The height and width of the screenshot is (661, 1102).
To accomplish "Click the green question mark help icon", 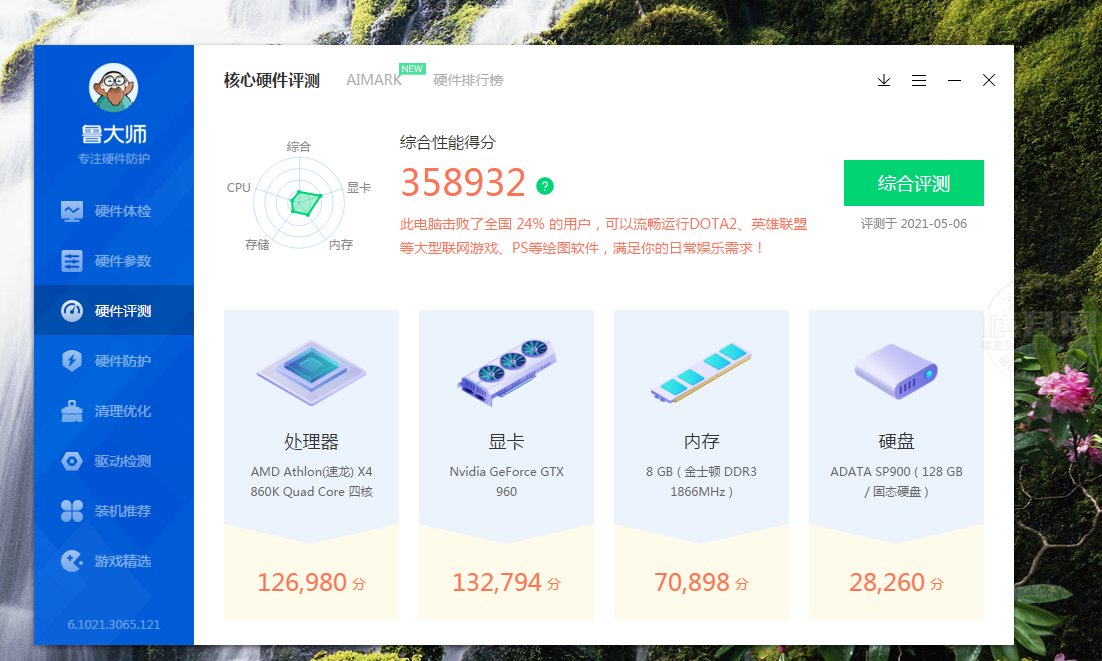I will coord(545,185).
